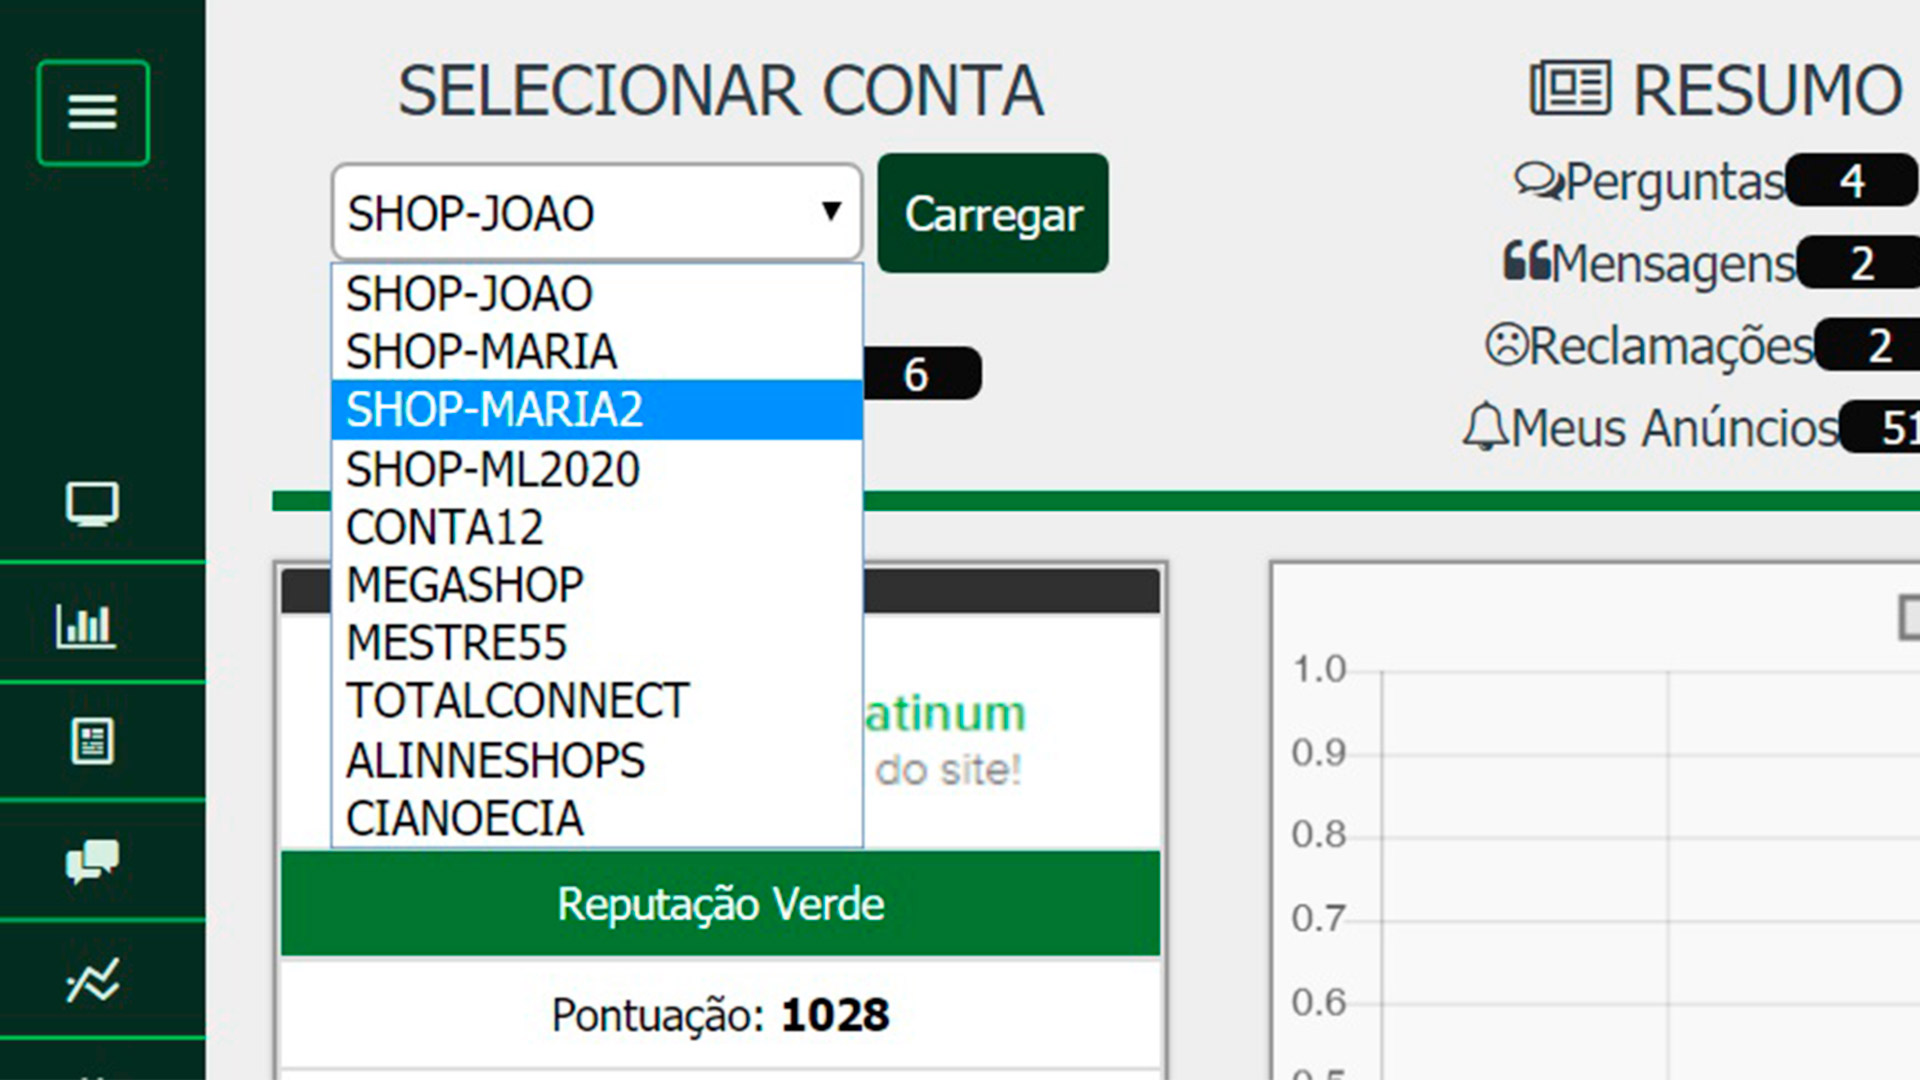Screen dimensions: 1920x1080
Task: Open the bar chart sidebar icon
Action: tap(86, 625)
